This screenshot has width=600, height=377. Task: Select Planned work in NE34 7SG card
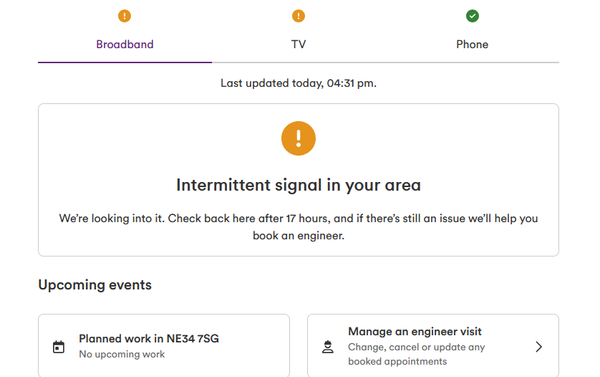(164, 346)
